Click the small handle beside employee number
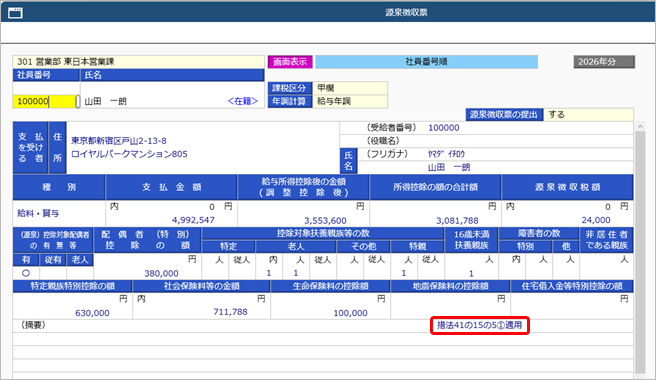The width and height of the screenshot is (656, 380). point(78,102)
